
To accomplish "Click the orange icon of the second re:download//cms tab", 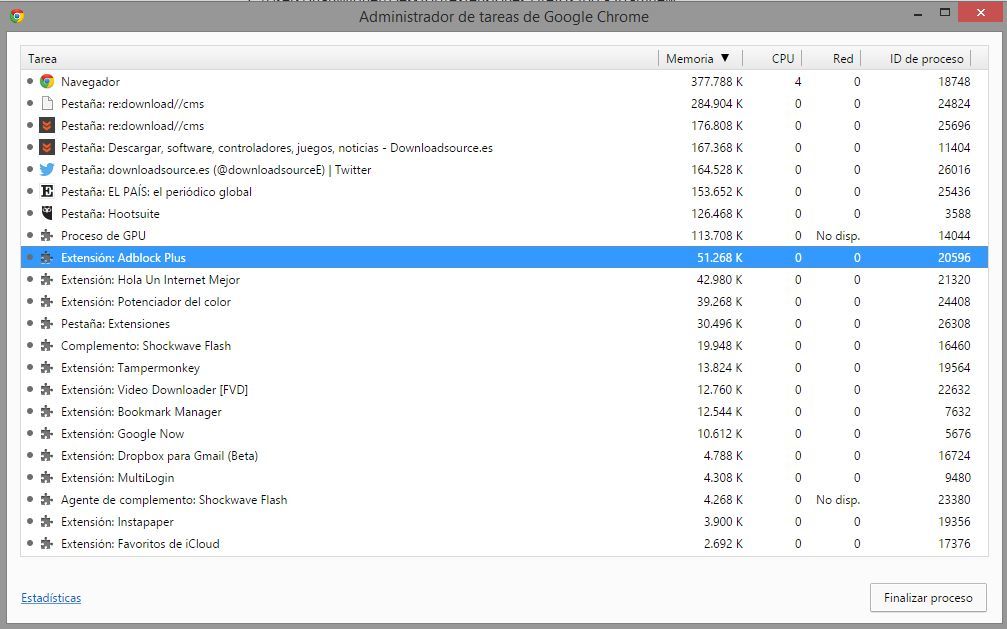I will (x=47, y=125).
